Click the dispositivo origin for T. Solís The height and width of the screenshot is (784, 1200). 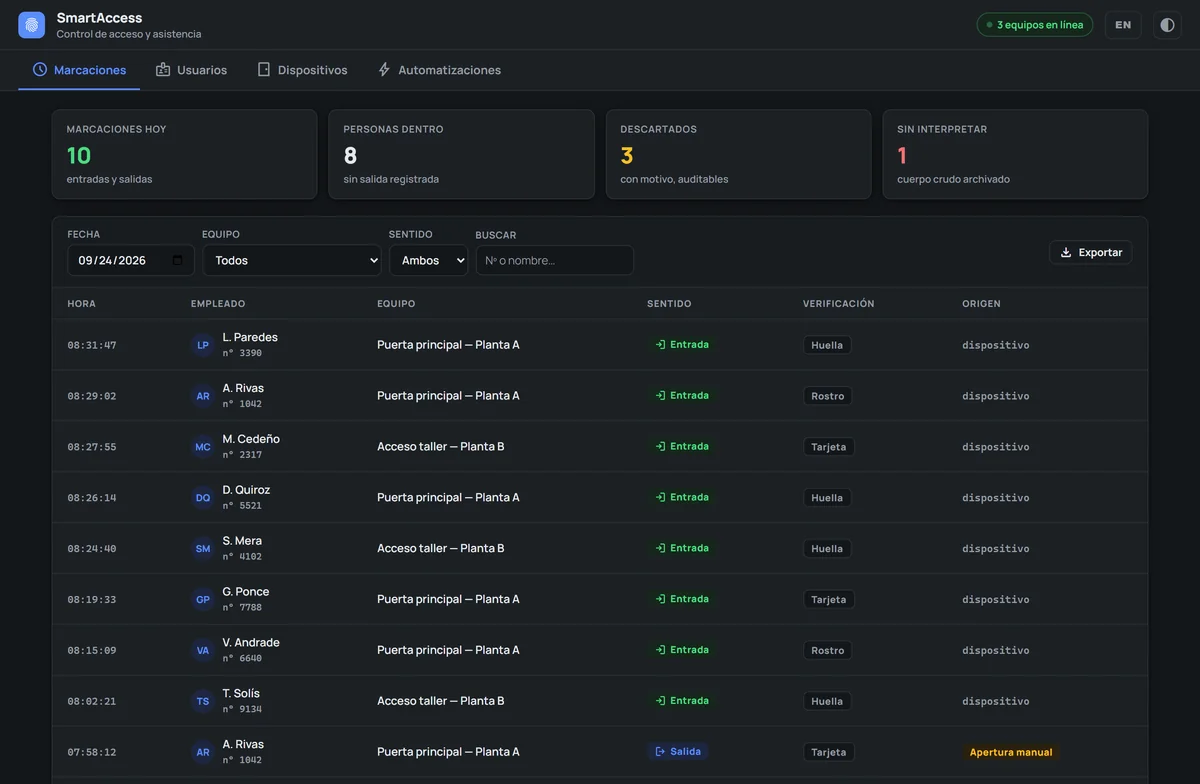[x=996, y=702]
